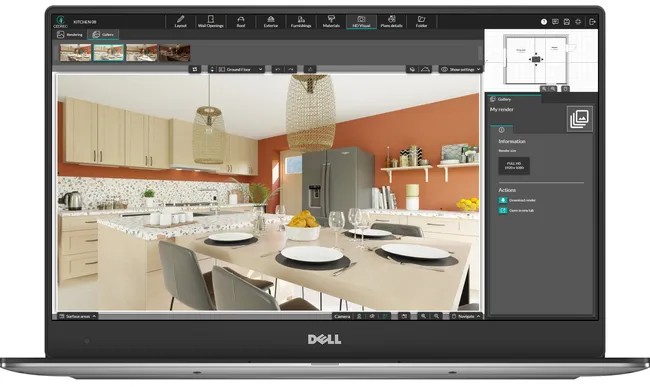The height and width of the screenshot is (387, 650).
Task: Click the floor level up/down stepper
Action: pos(212,69)
